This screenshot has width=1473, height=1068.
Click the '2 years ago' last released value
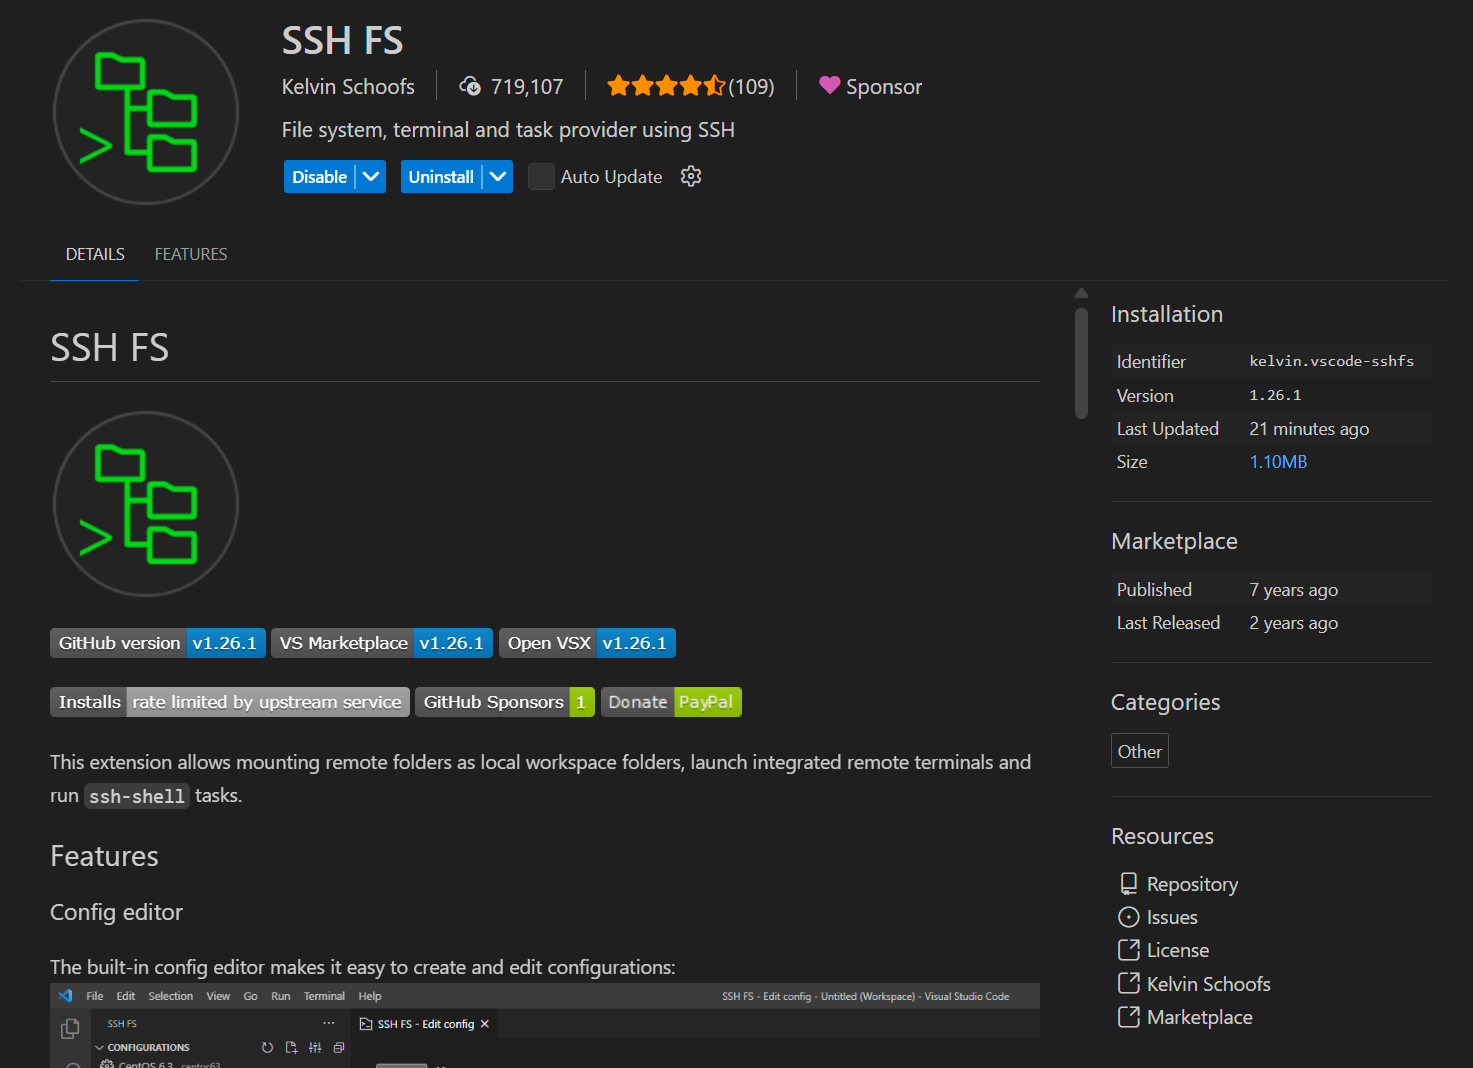[x=1293, y=623]
